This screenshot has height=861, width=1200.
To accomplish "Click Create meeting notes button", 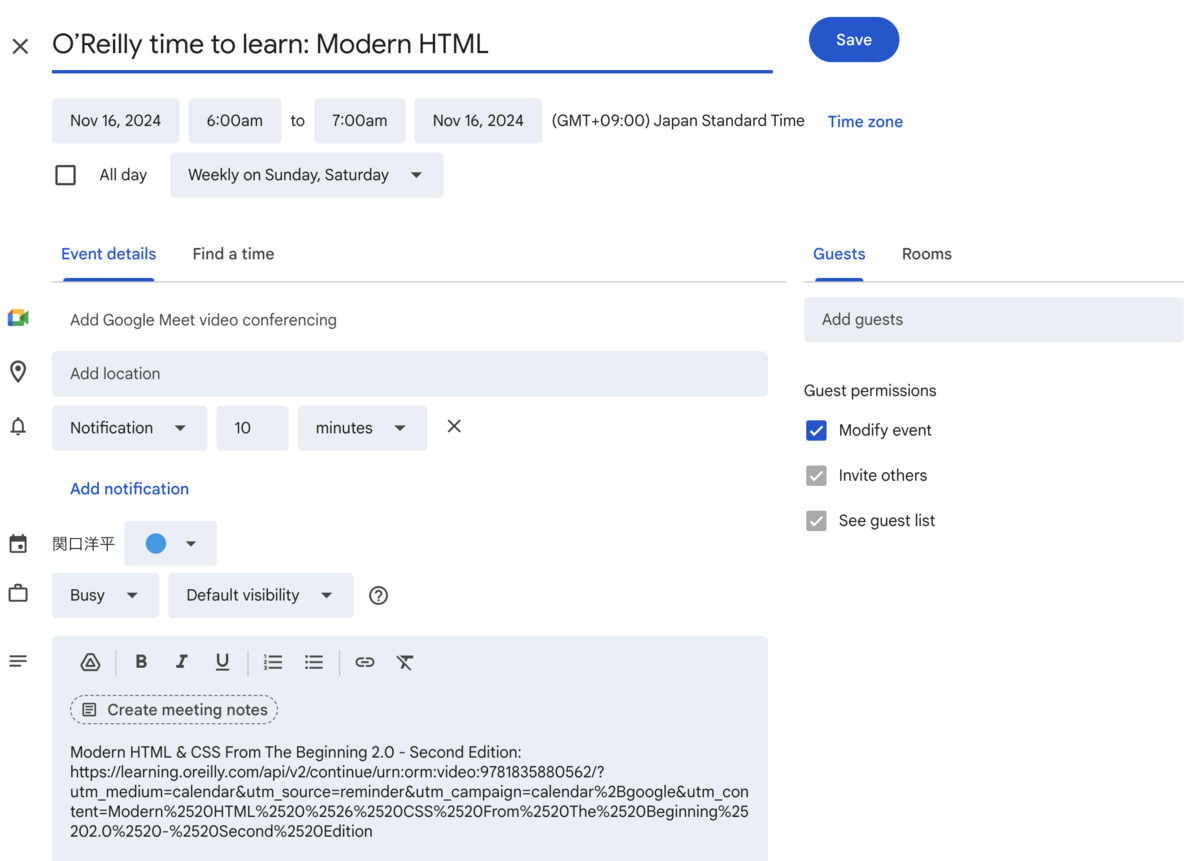I will click(174, 710).
